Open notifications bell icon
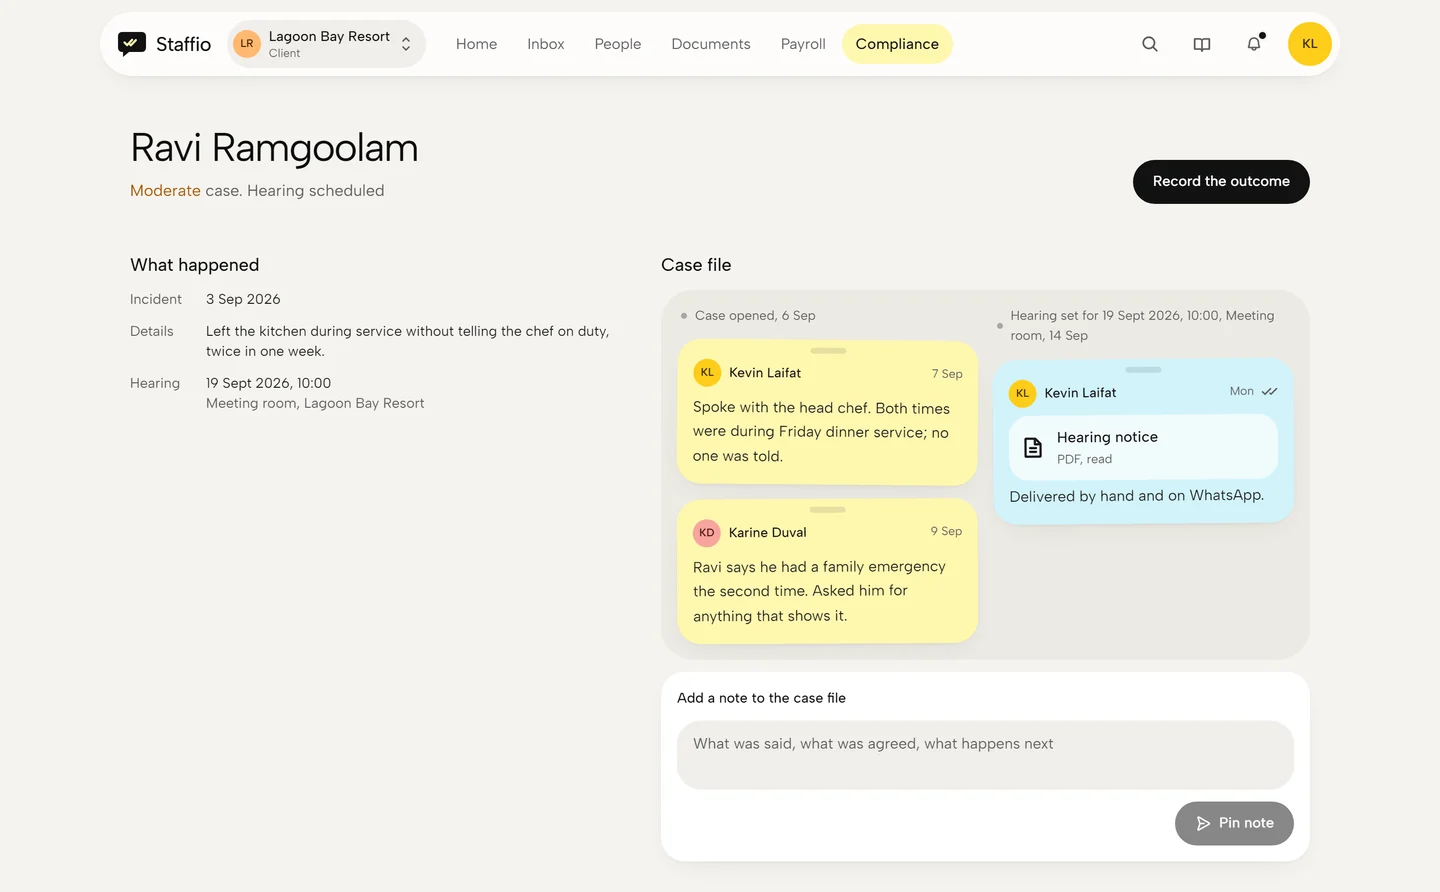Screen dimensions: 1440x892 (1254, 44)
